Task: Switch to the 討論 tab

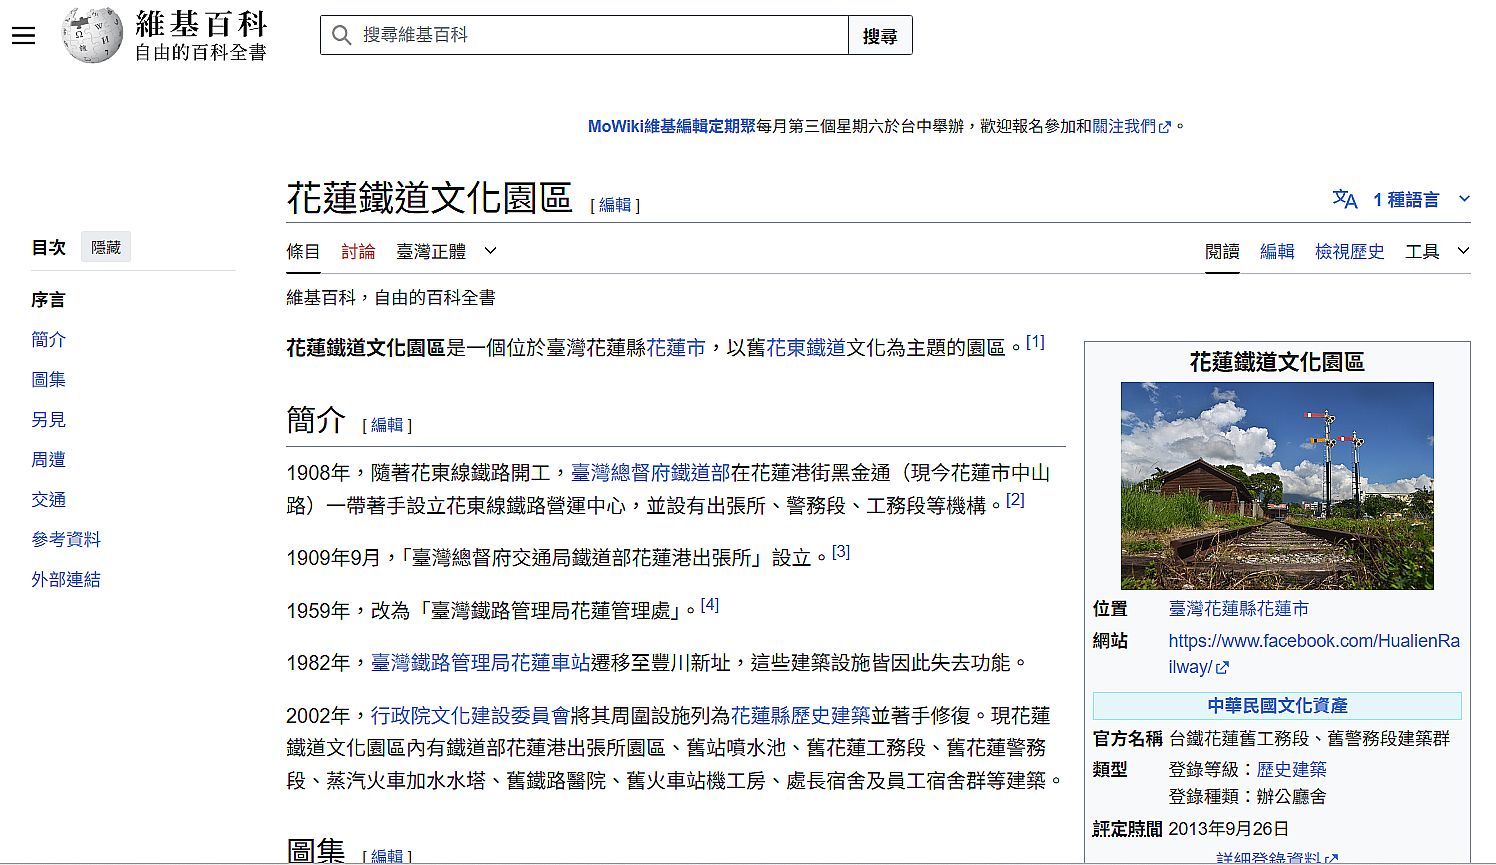Action: point(358,251)
